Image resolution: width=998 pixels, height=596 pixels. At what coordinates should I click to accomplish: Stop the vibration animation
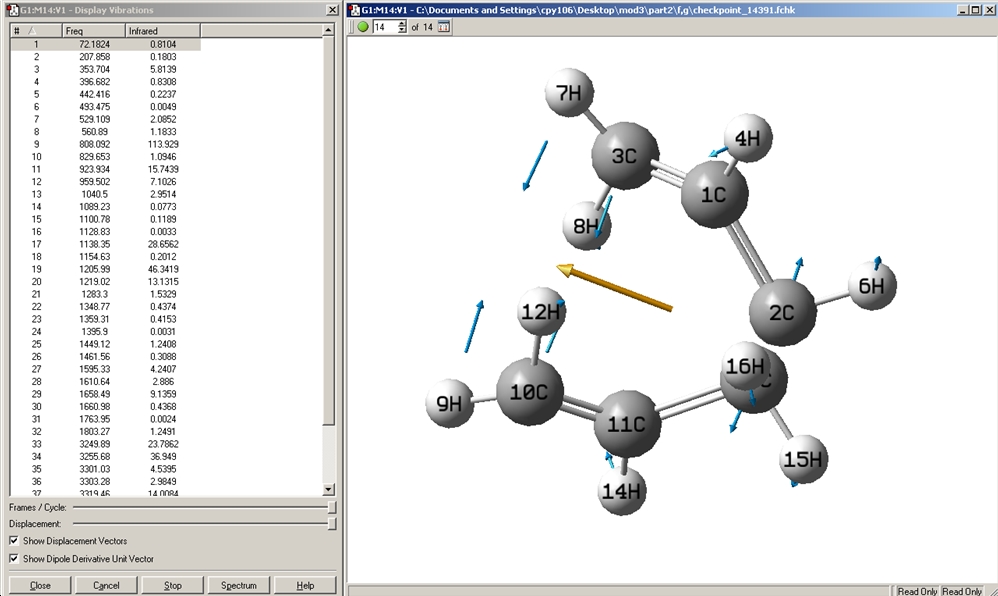coord(172,585)
